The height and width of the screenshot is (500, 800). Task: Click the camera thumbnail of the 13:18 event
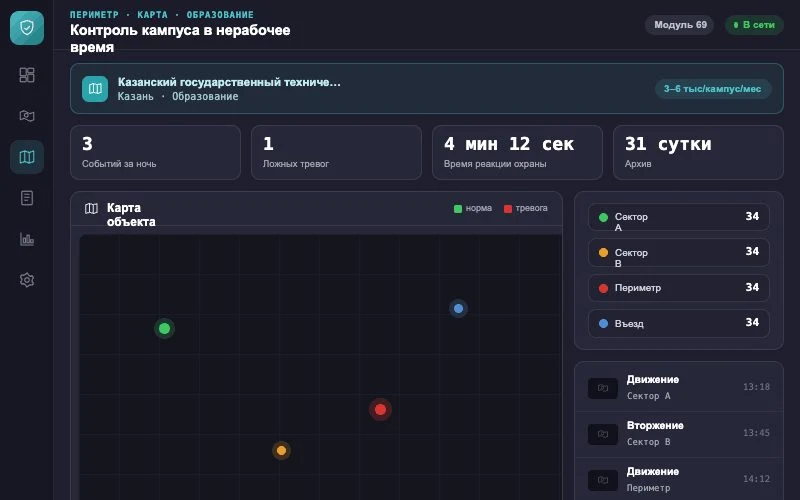pyautogui.click(x=603, y=388)
